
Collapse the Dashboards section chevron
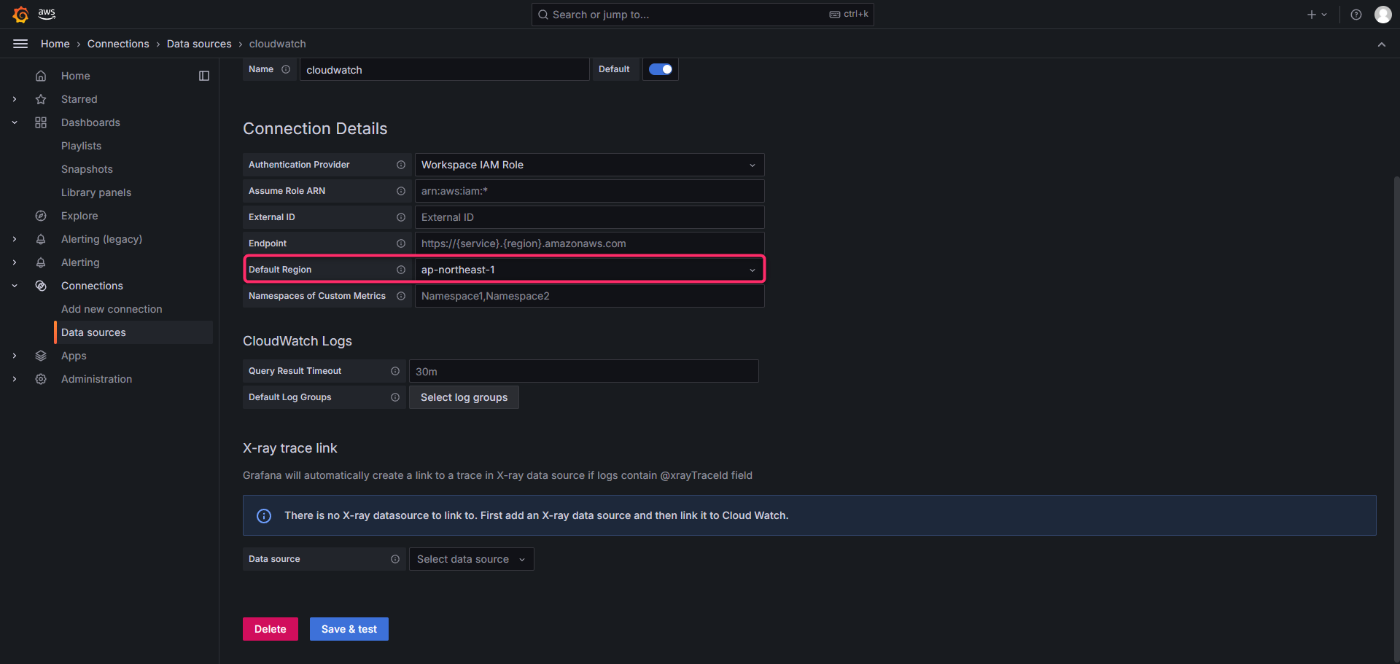coord(14,122)
